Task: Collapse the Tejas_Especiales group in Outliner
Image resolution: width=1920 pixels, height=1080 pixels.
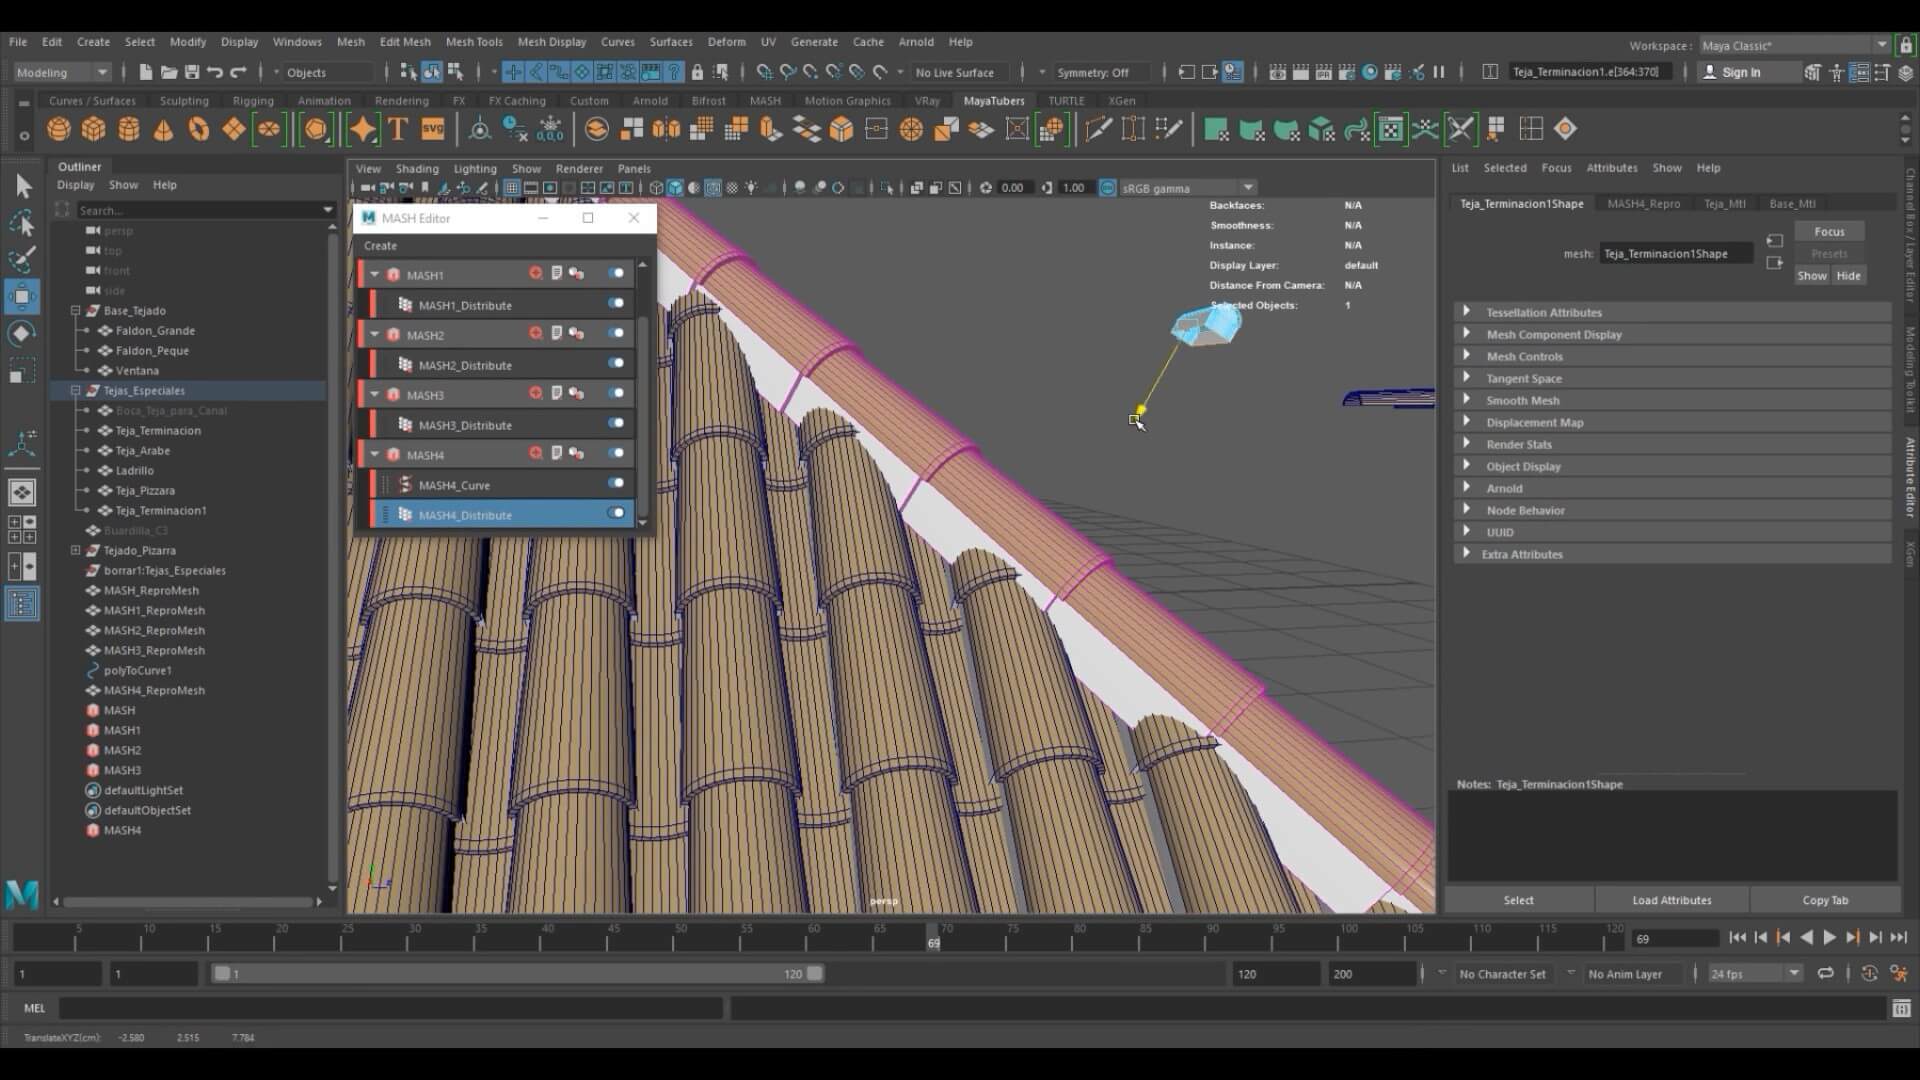Action: [x=76, y=390]
